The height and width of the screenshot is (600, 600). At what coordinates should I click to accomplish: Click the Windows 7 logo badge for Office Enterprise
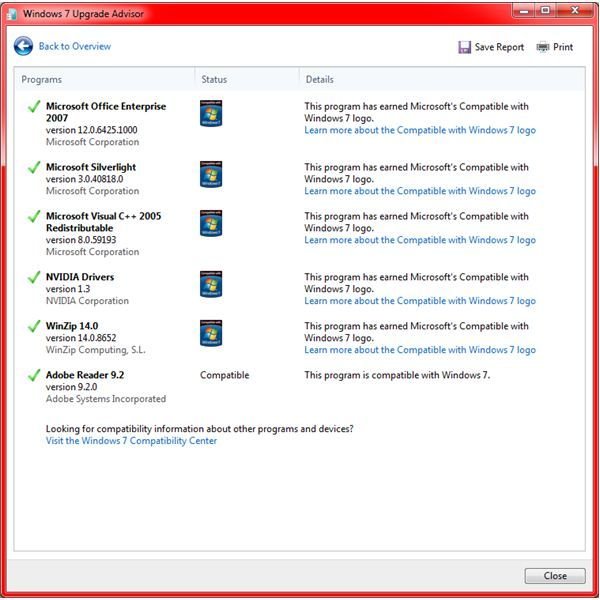(x=211, y=113)
